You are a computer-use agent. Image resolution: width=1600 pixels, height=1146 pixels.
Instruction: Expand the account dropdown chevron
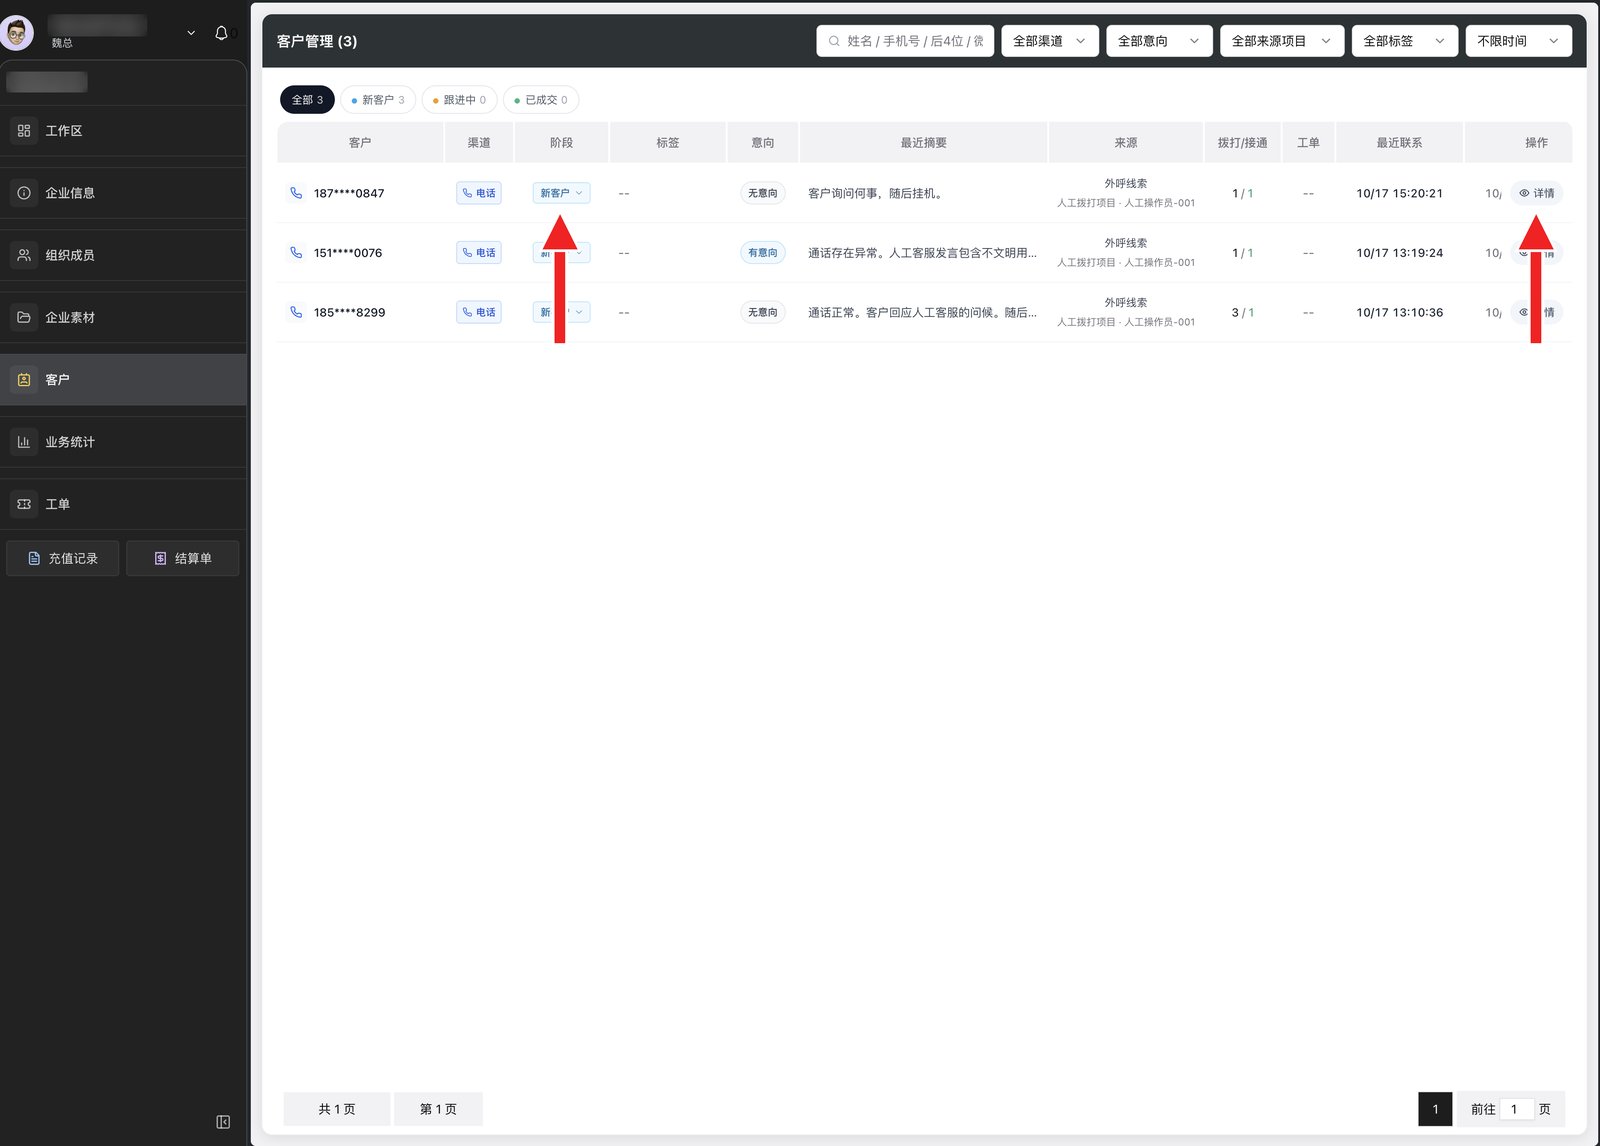point(191,33)
